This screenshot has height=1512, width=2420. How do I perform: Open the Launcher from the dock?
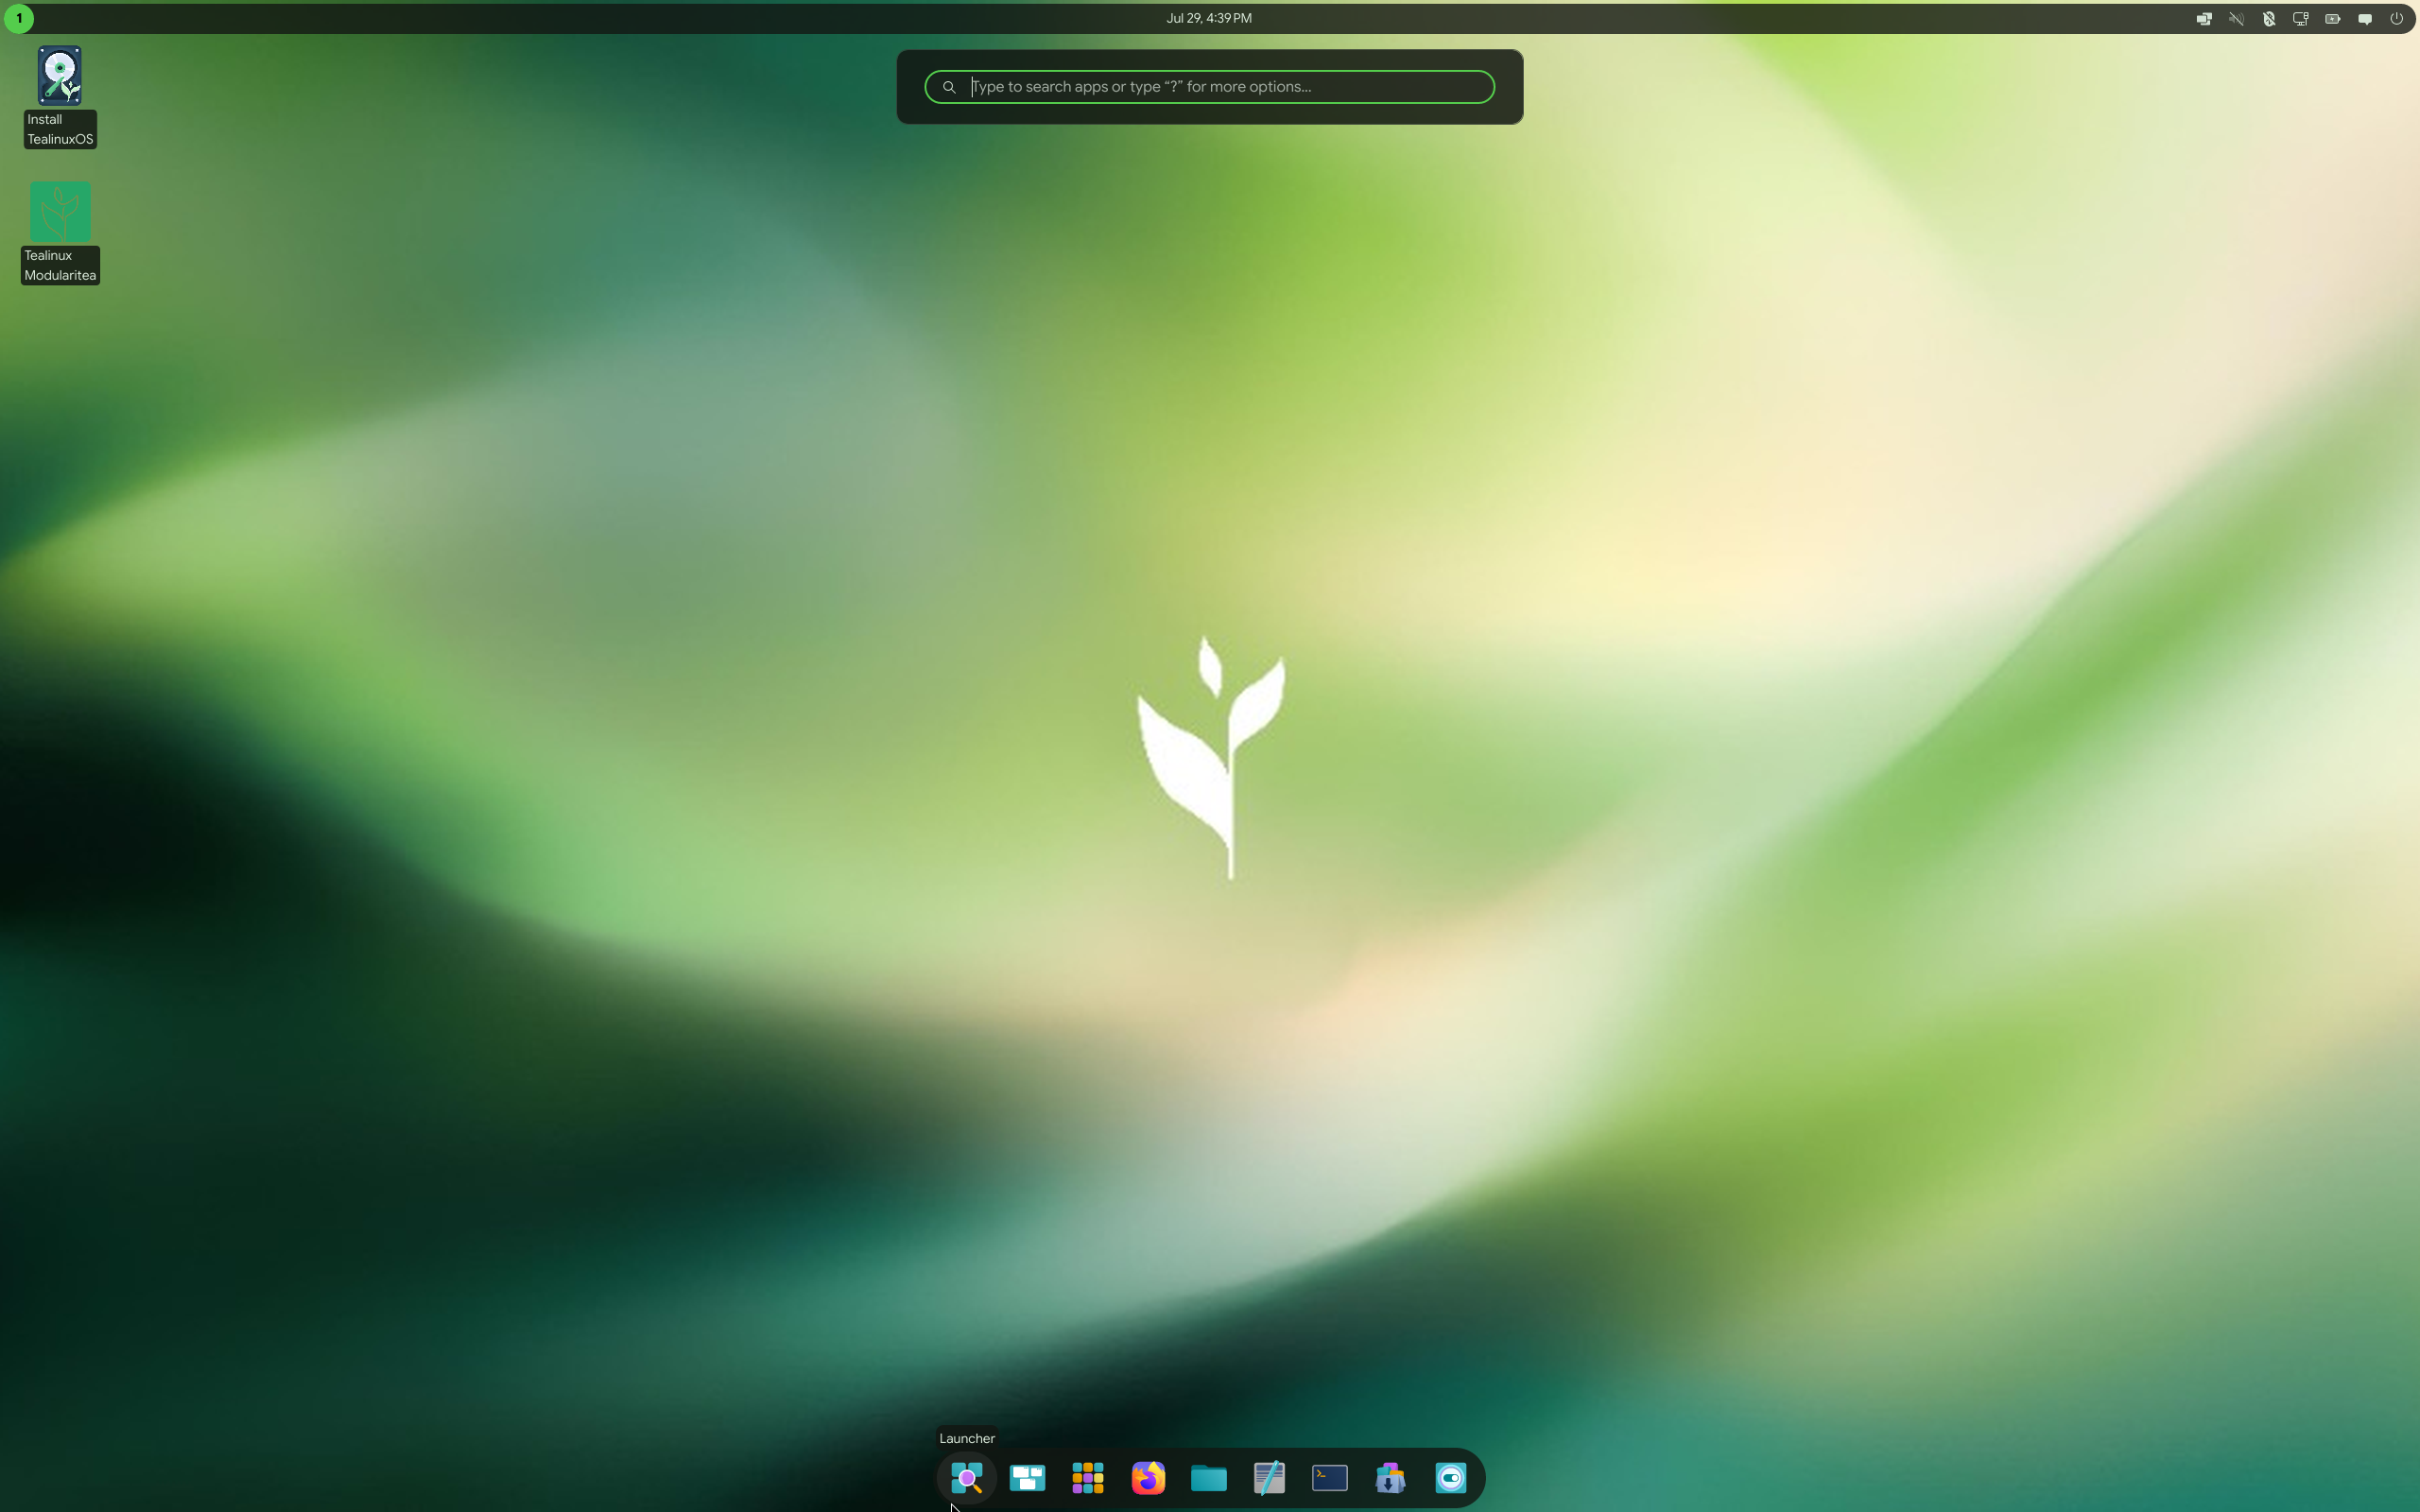(967, 1477)
